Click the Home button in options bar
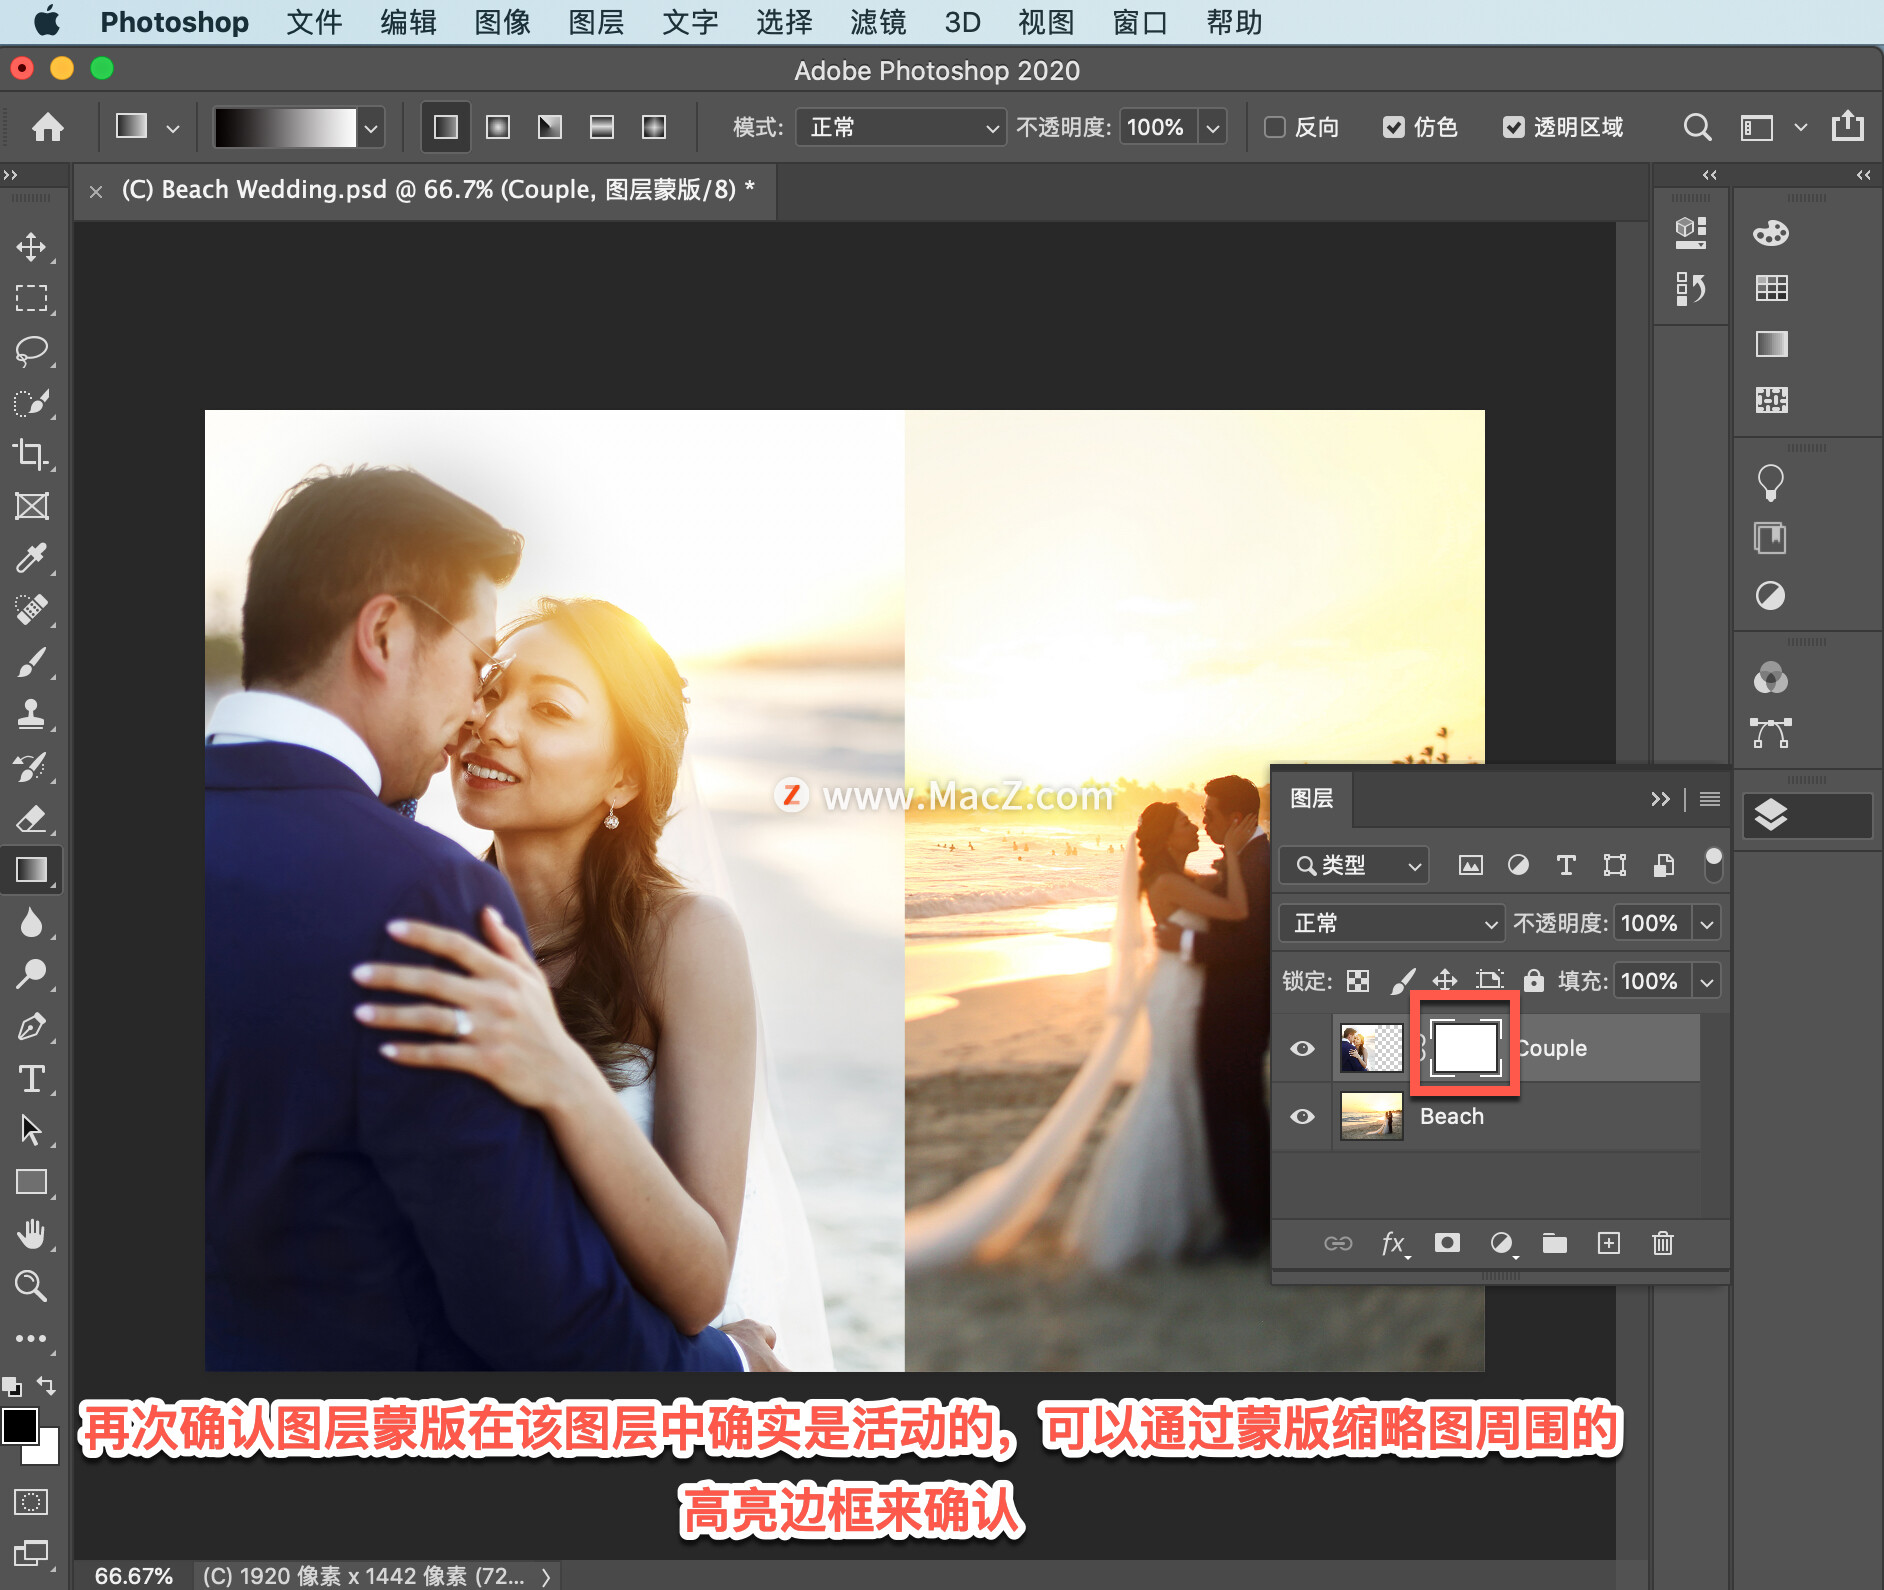 [48, 127]
